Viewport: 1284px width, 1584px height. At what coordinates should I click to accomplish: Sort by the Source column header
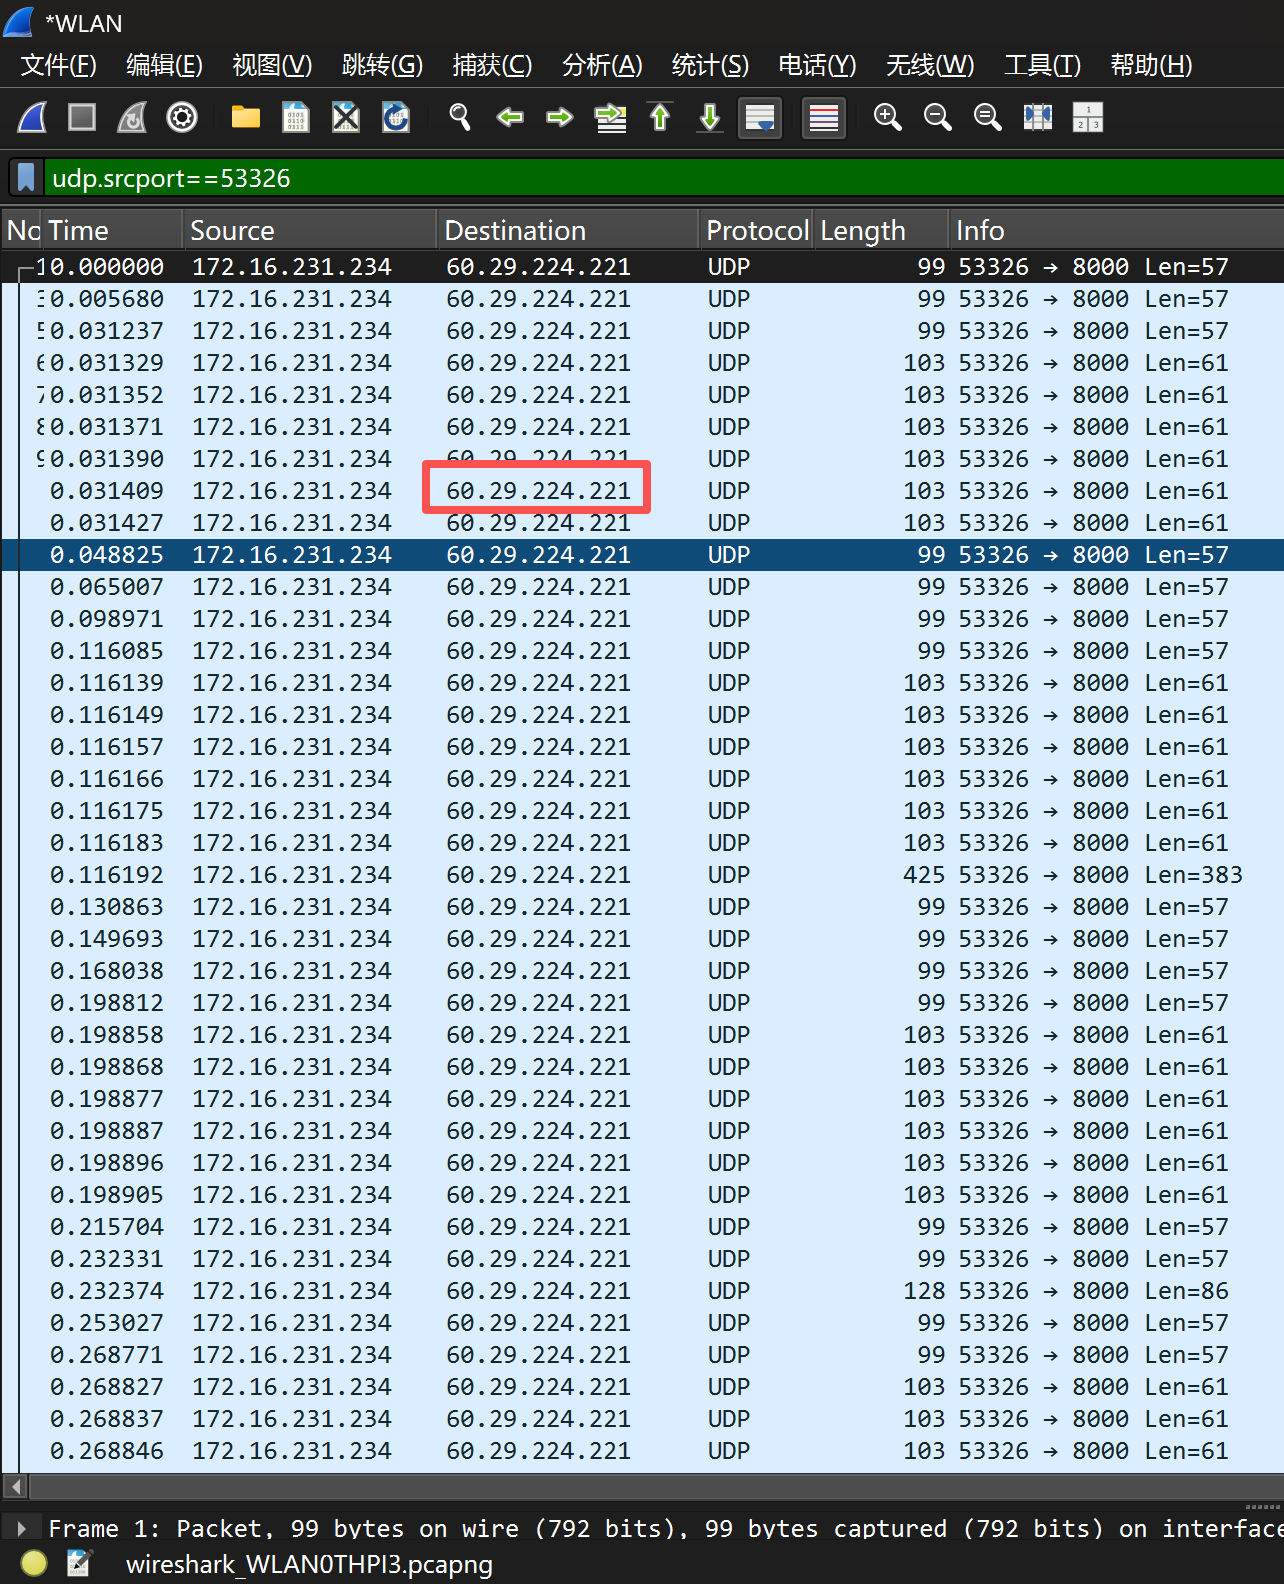click(309, 231)
